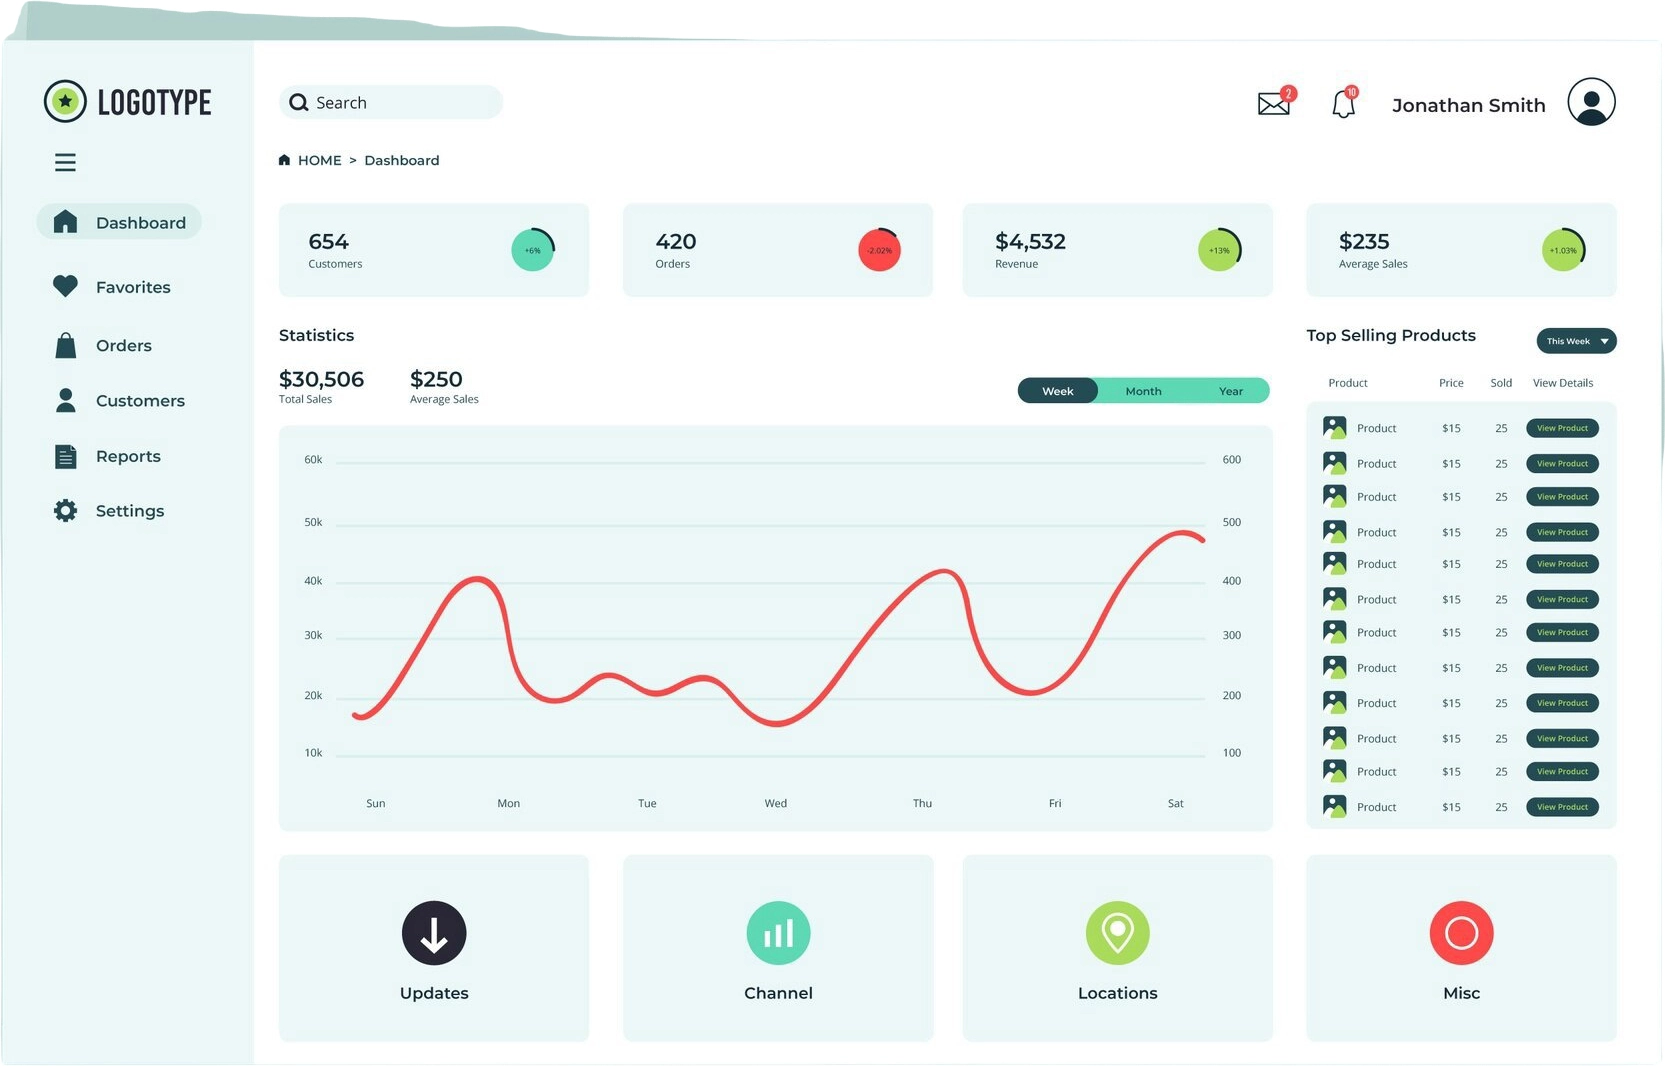This screenshot has height=1066, width=1665.
Task: Click the Jonathan Smith user name
Action: [1468, 105]
